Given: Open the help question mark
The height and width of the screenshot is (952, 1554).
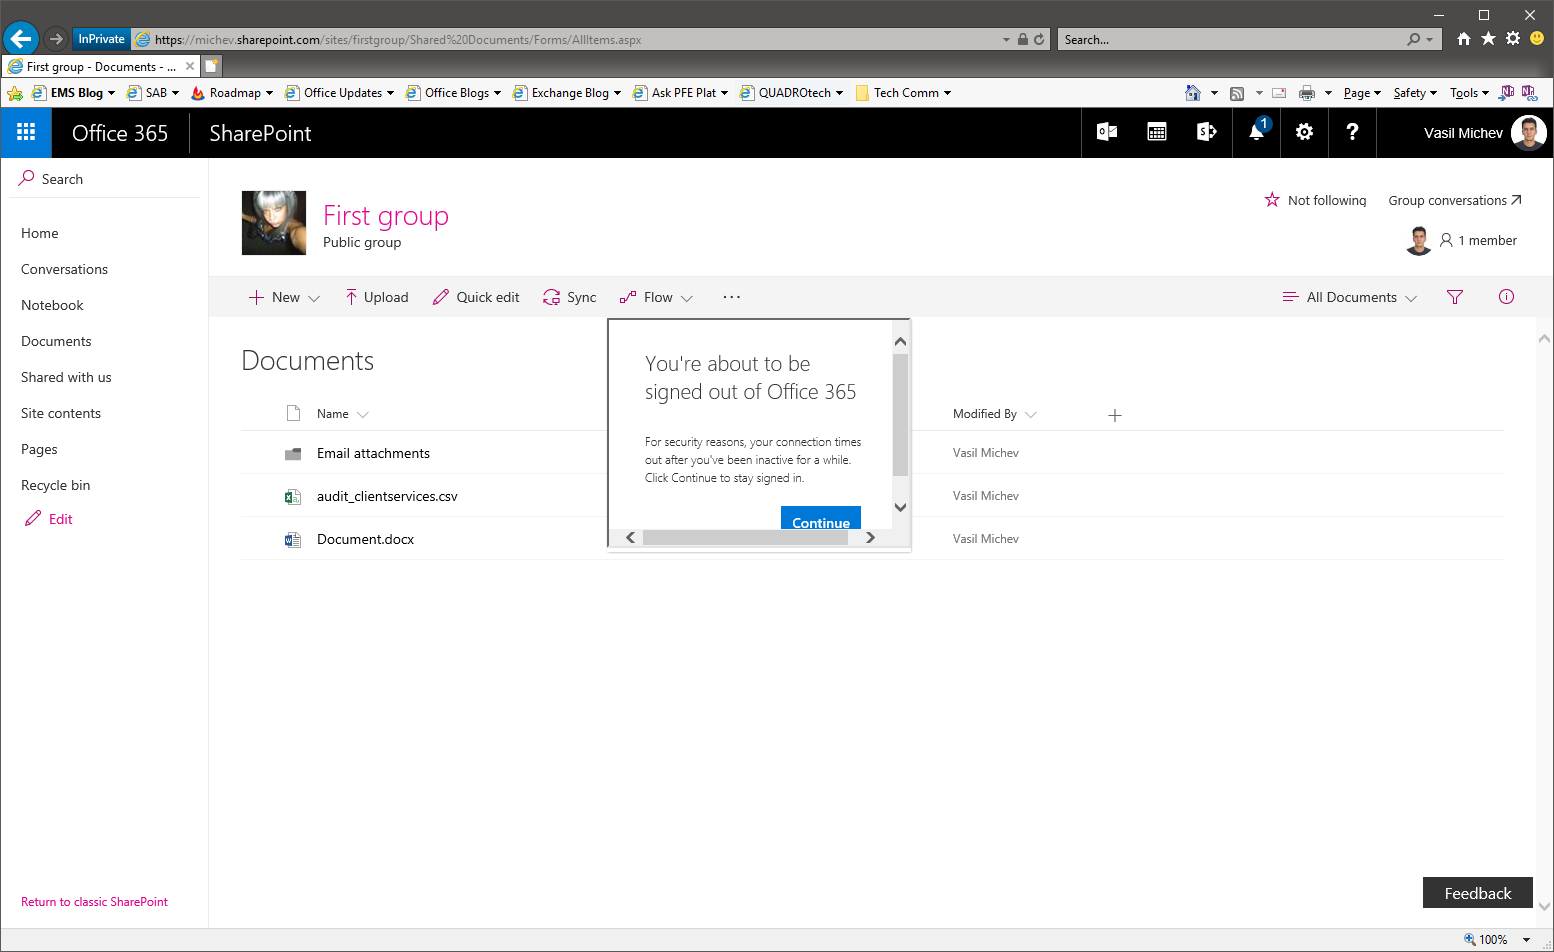Looking at the screenshot, I should [1353, 132].
